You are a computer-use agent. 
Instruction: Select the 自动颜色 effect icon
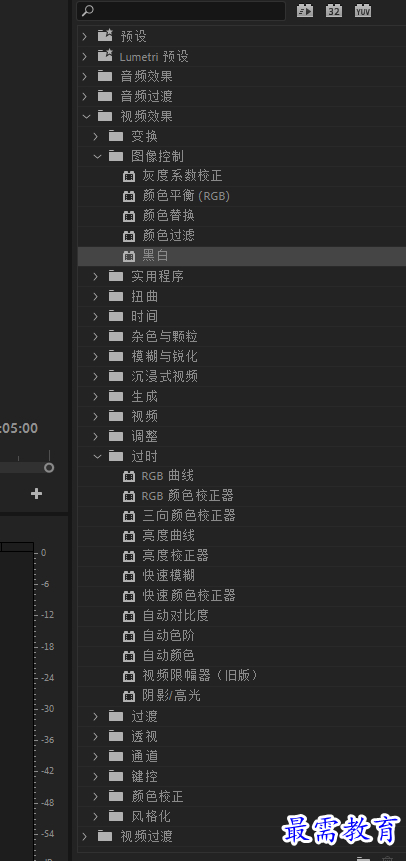(129, 656)
